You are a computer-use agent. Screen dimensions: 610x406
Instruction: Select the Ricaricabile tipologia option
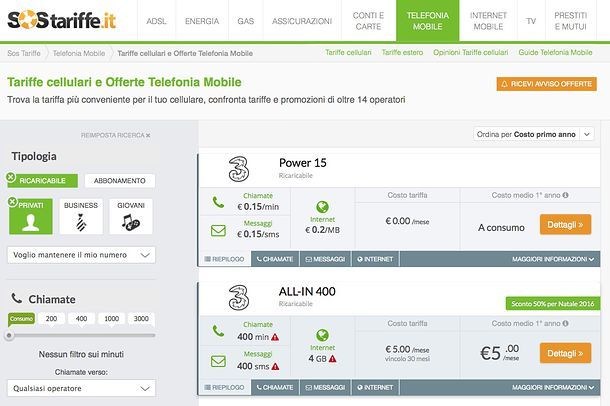point(42,181)
